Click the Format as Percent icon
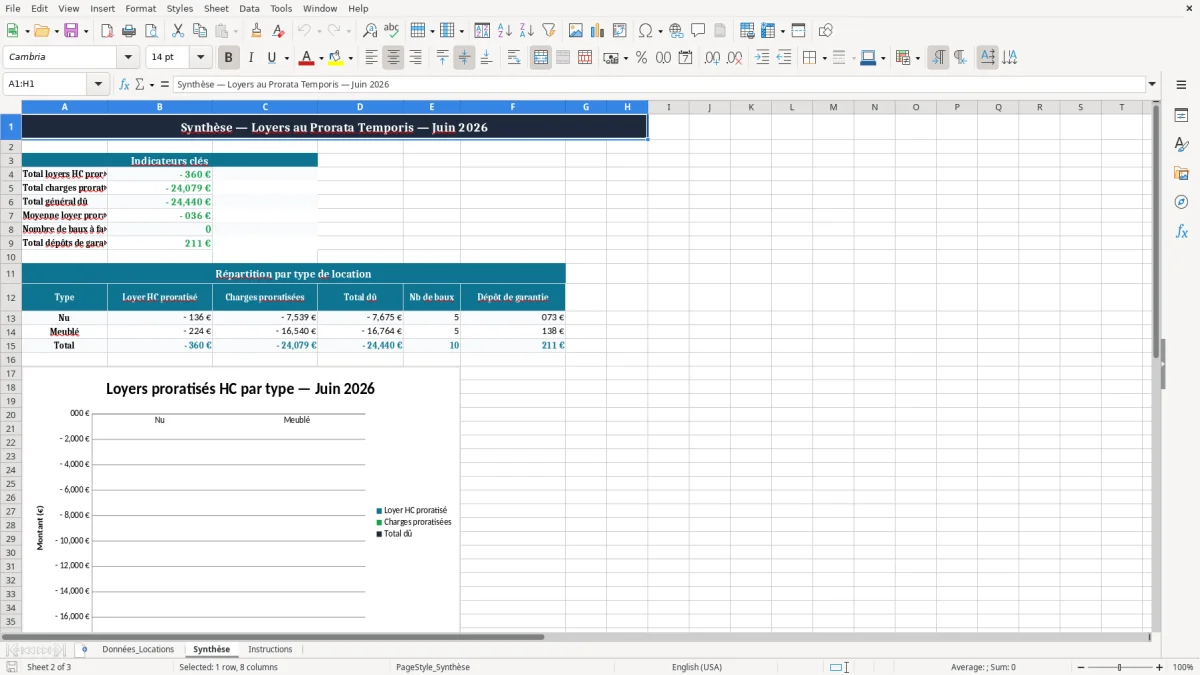Image resolution: width=1200 pixels, height=675 pixels. (x=641, y=58)
